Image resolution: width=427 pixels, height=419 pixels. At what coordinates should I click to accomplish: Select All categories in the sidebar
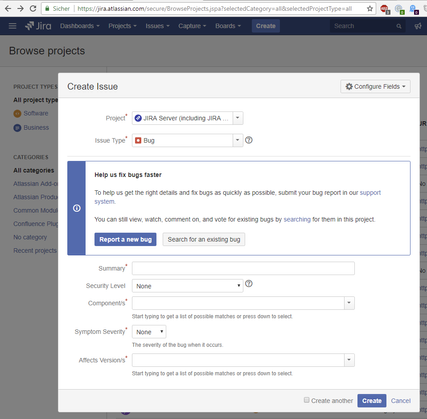[x=34, y=170]
